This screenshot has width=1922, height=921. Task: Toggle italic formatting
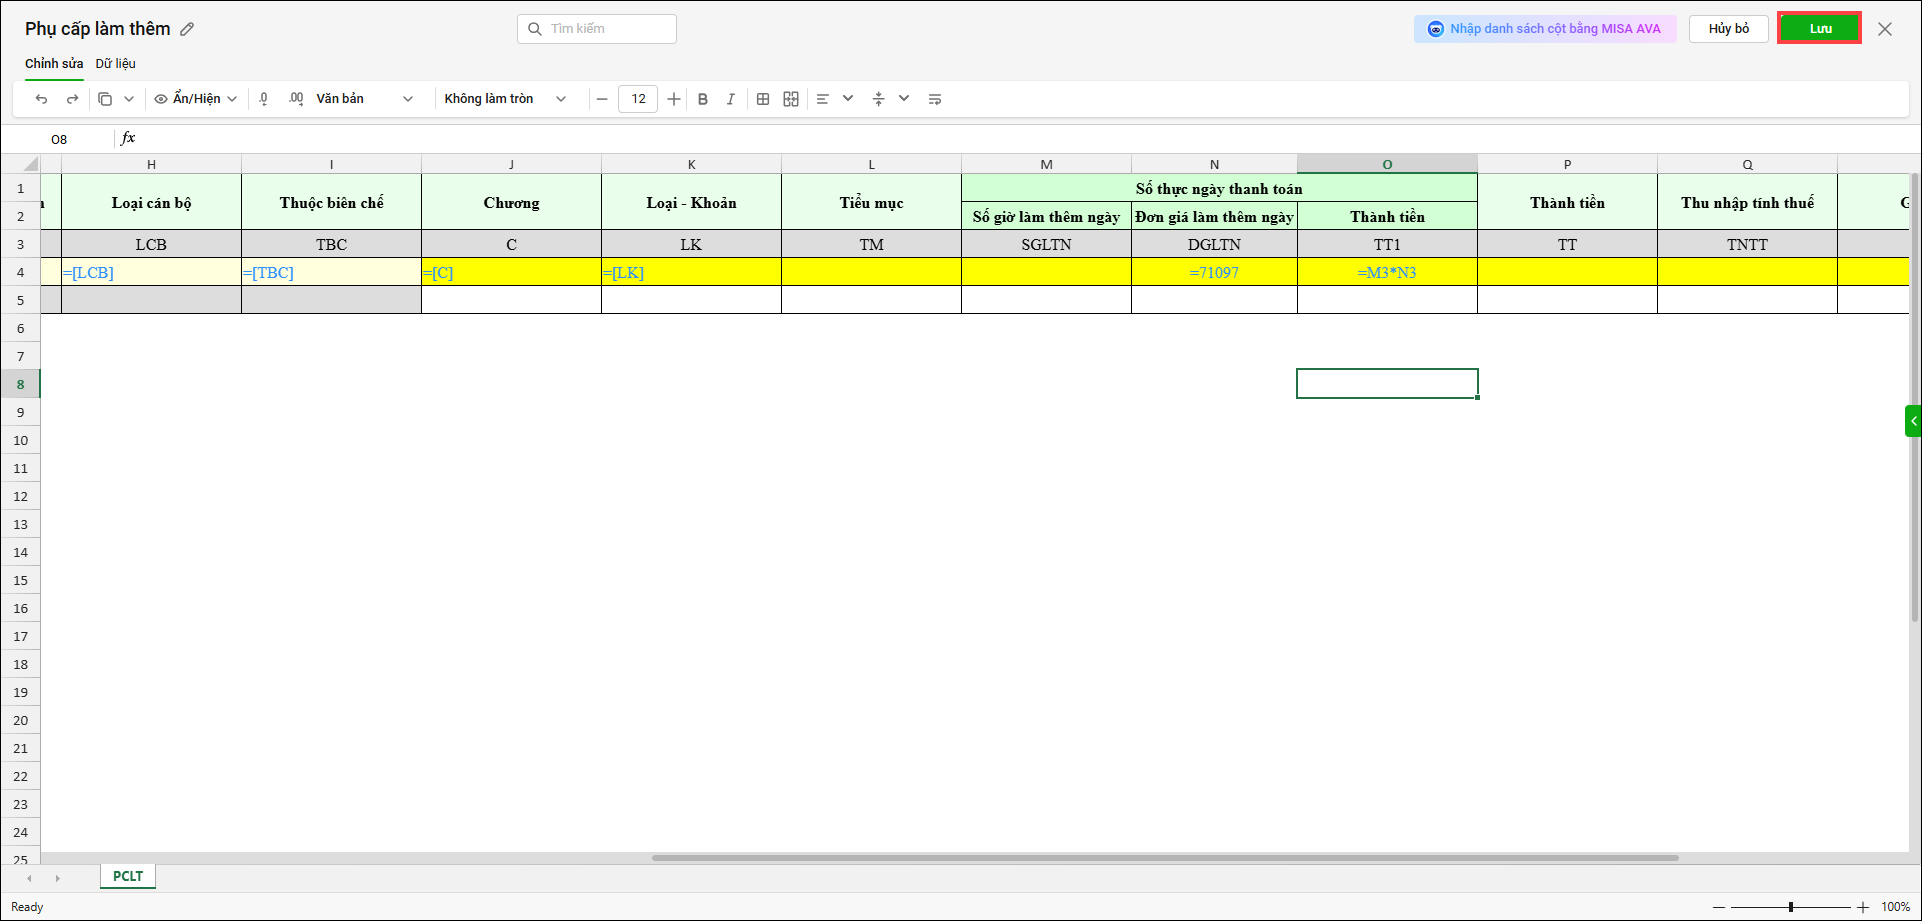point(731,99)
